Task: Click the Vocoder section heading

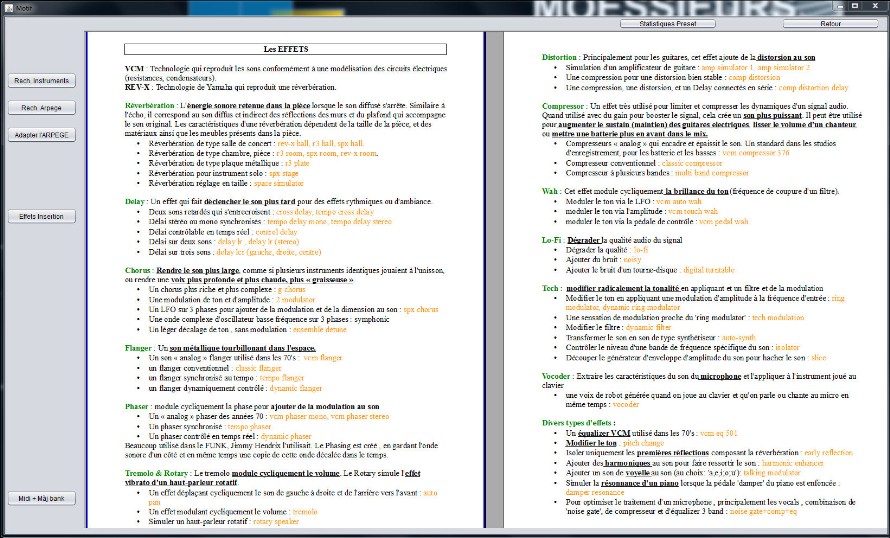Action: pyautogui.click(x=556, y=376)
